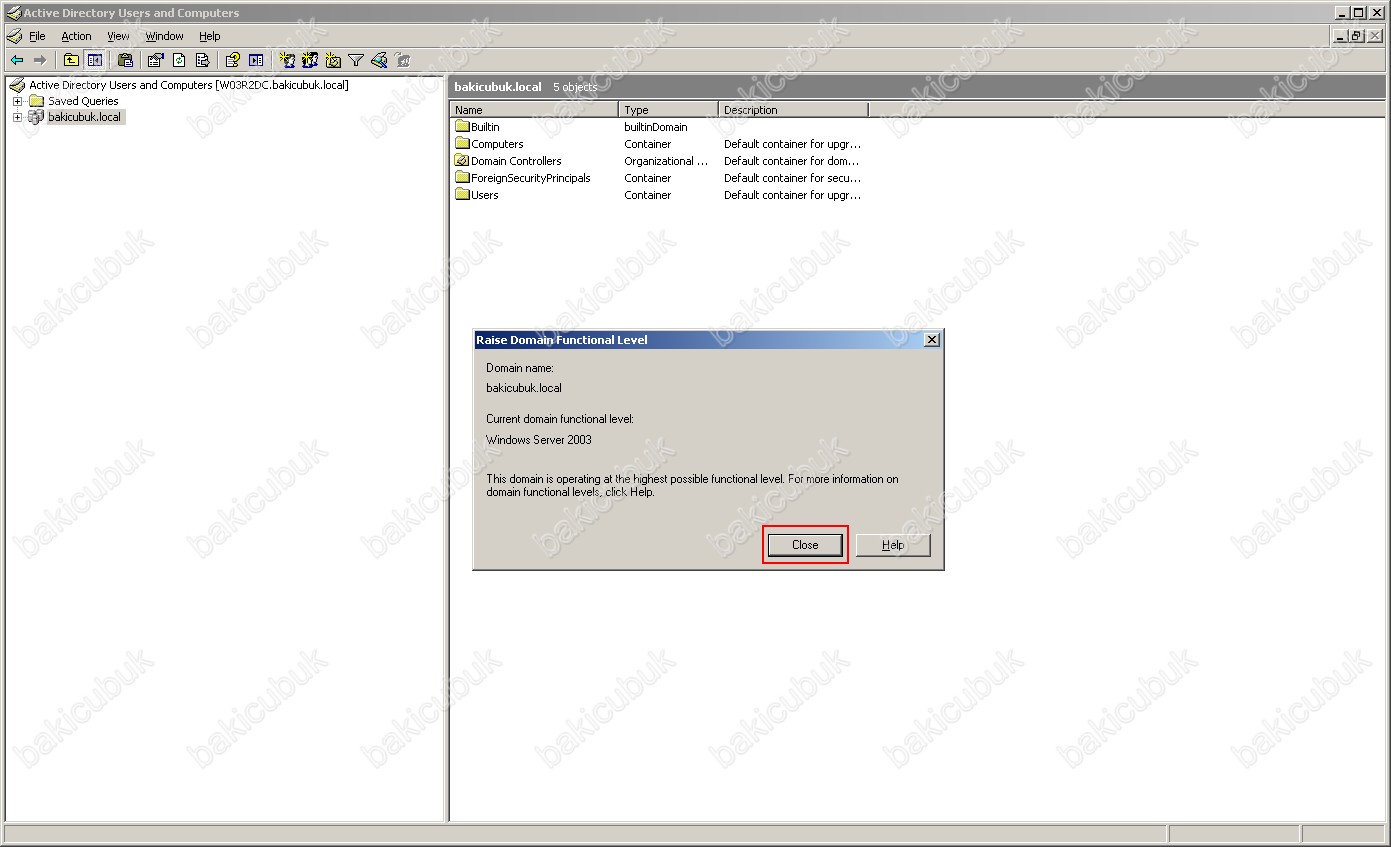Click the Users row name text
Image resolution: width=1391 pixels, height=847 pixels.
[x=485, y=195]
